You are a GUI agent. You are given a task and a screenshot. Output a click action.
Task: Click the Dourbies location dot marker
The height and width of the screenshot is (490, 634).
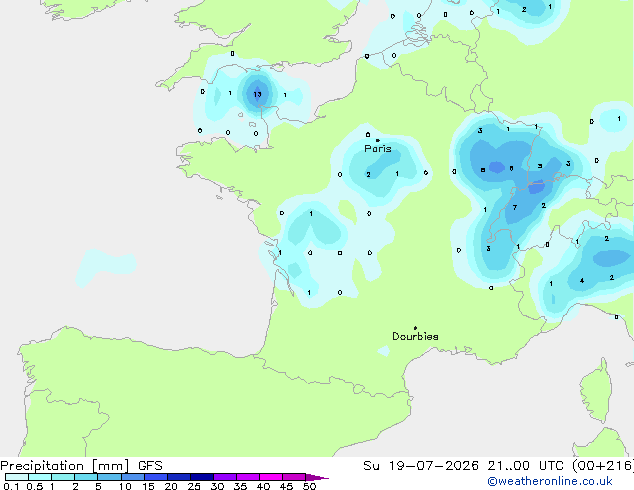coord(415,328)
